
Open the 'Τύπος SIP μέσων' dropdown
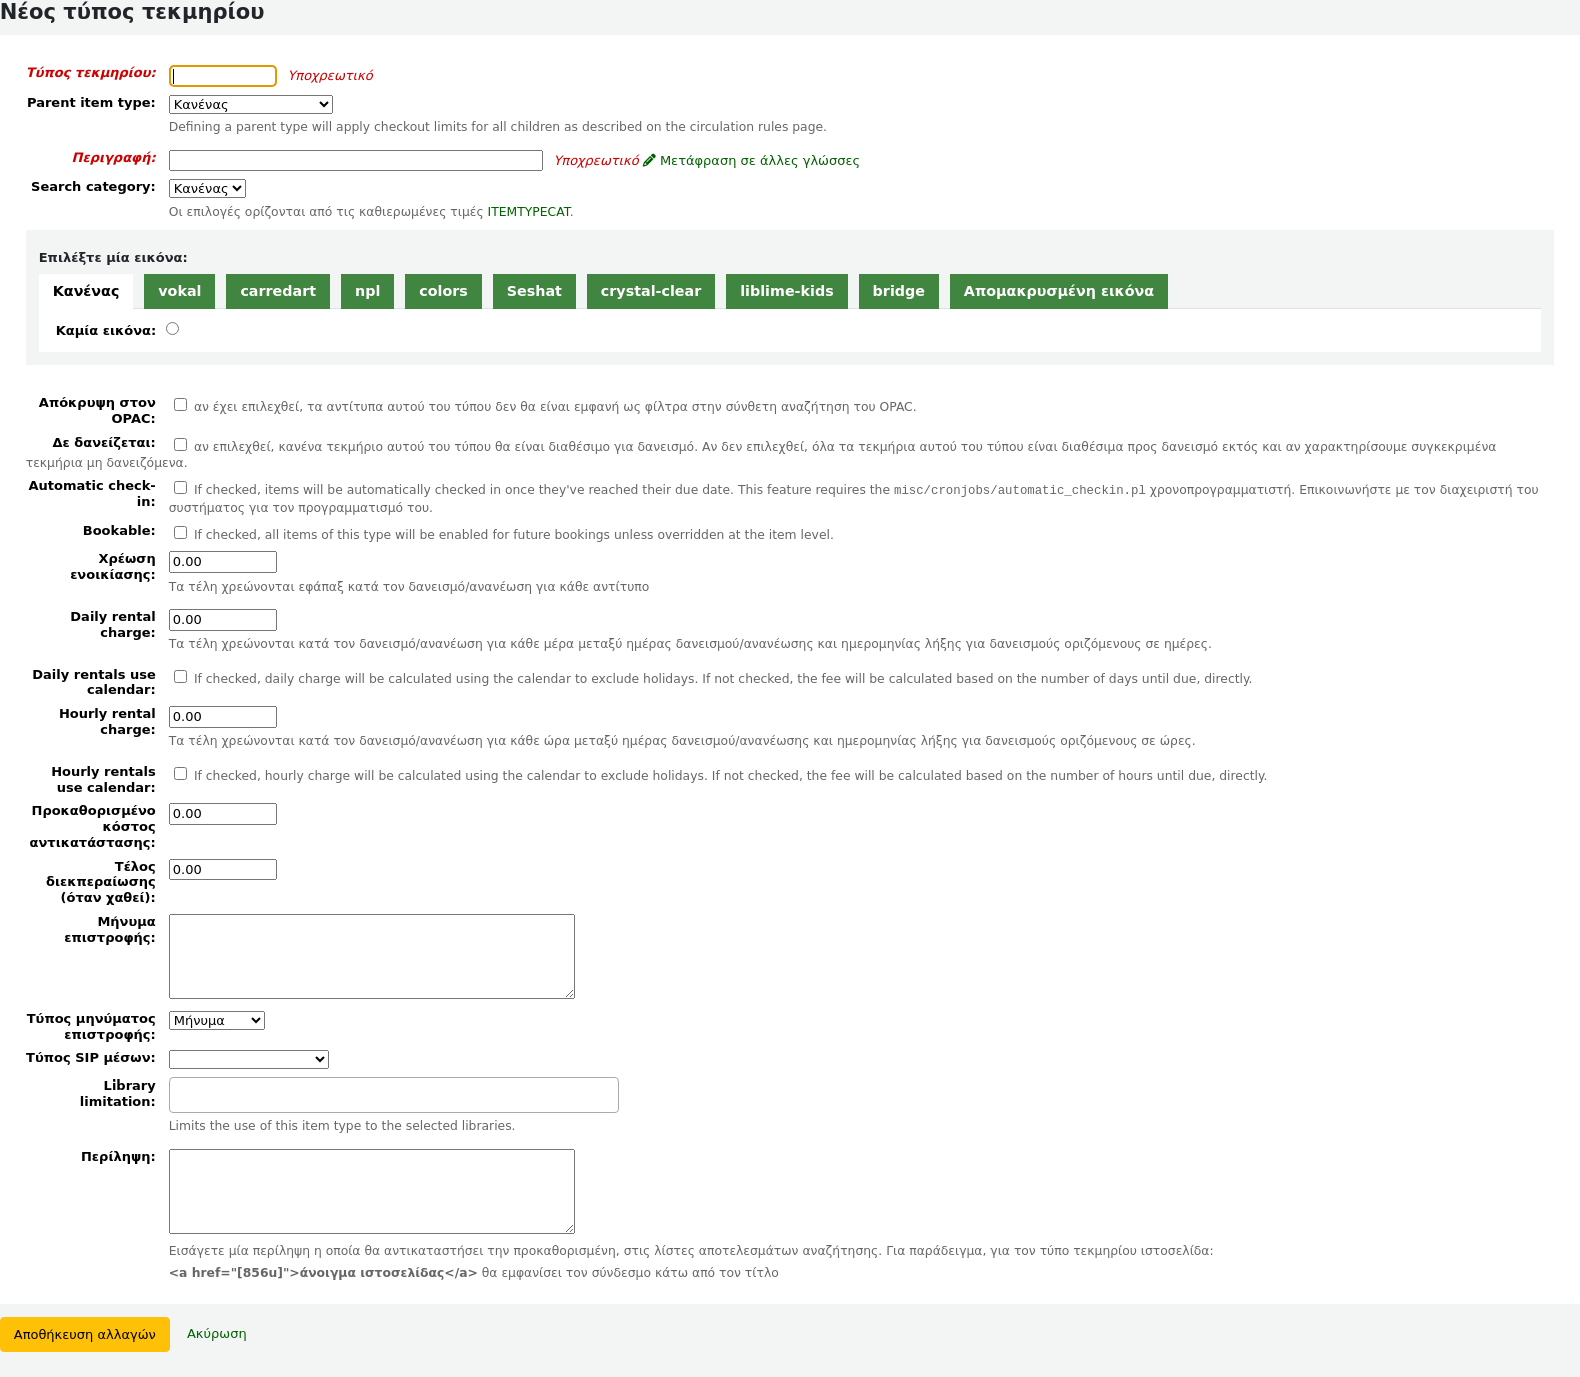[248, 1059]
